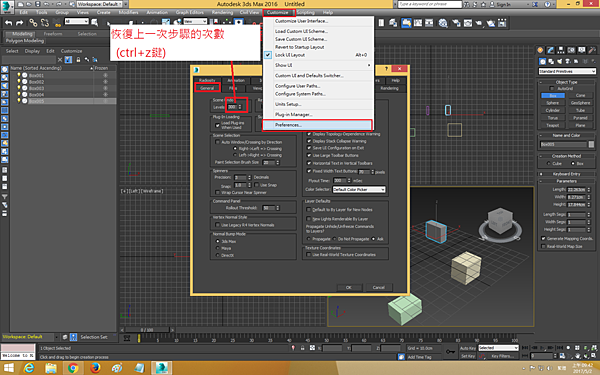600x375 pixels.
Task: Click the Sphere object type button
Action: [553, 103]
